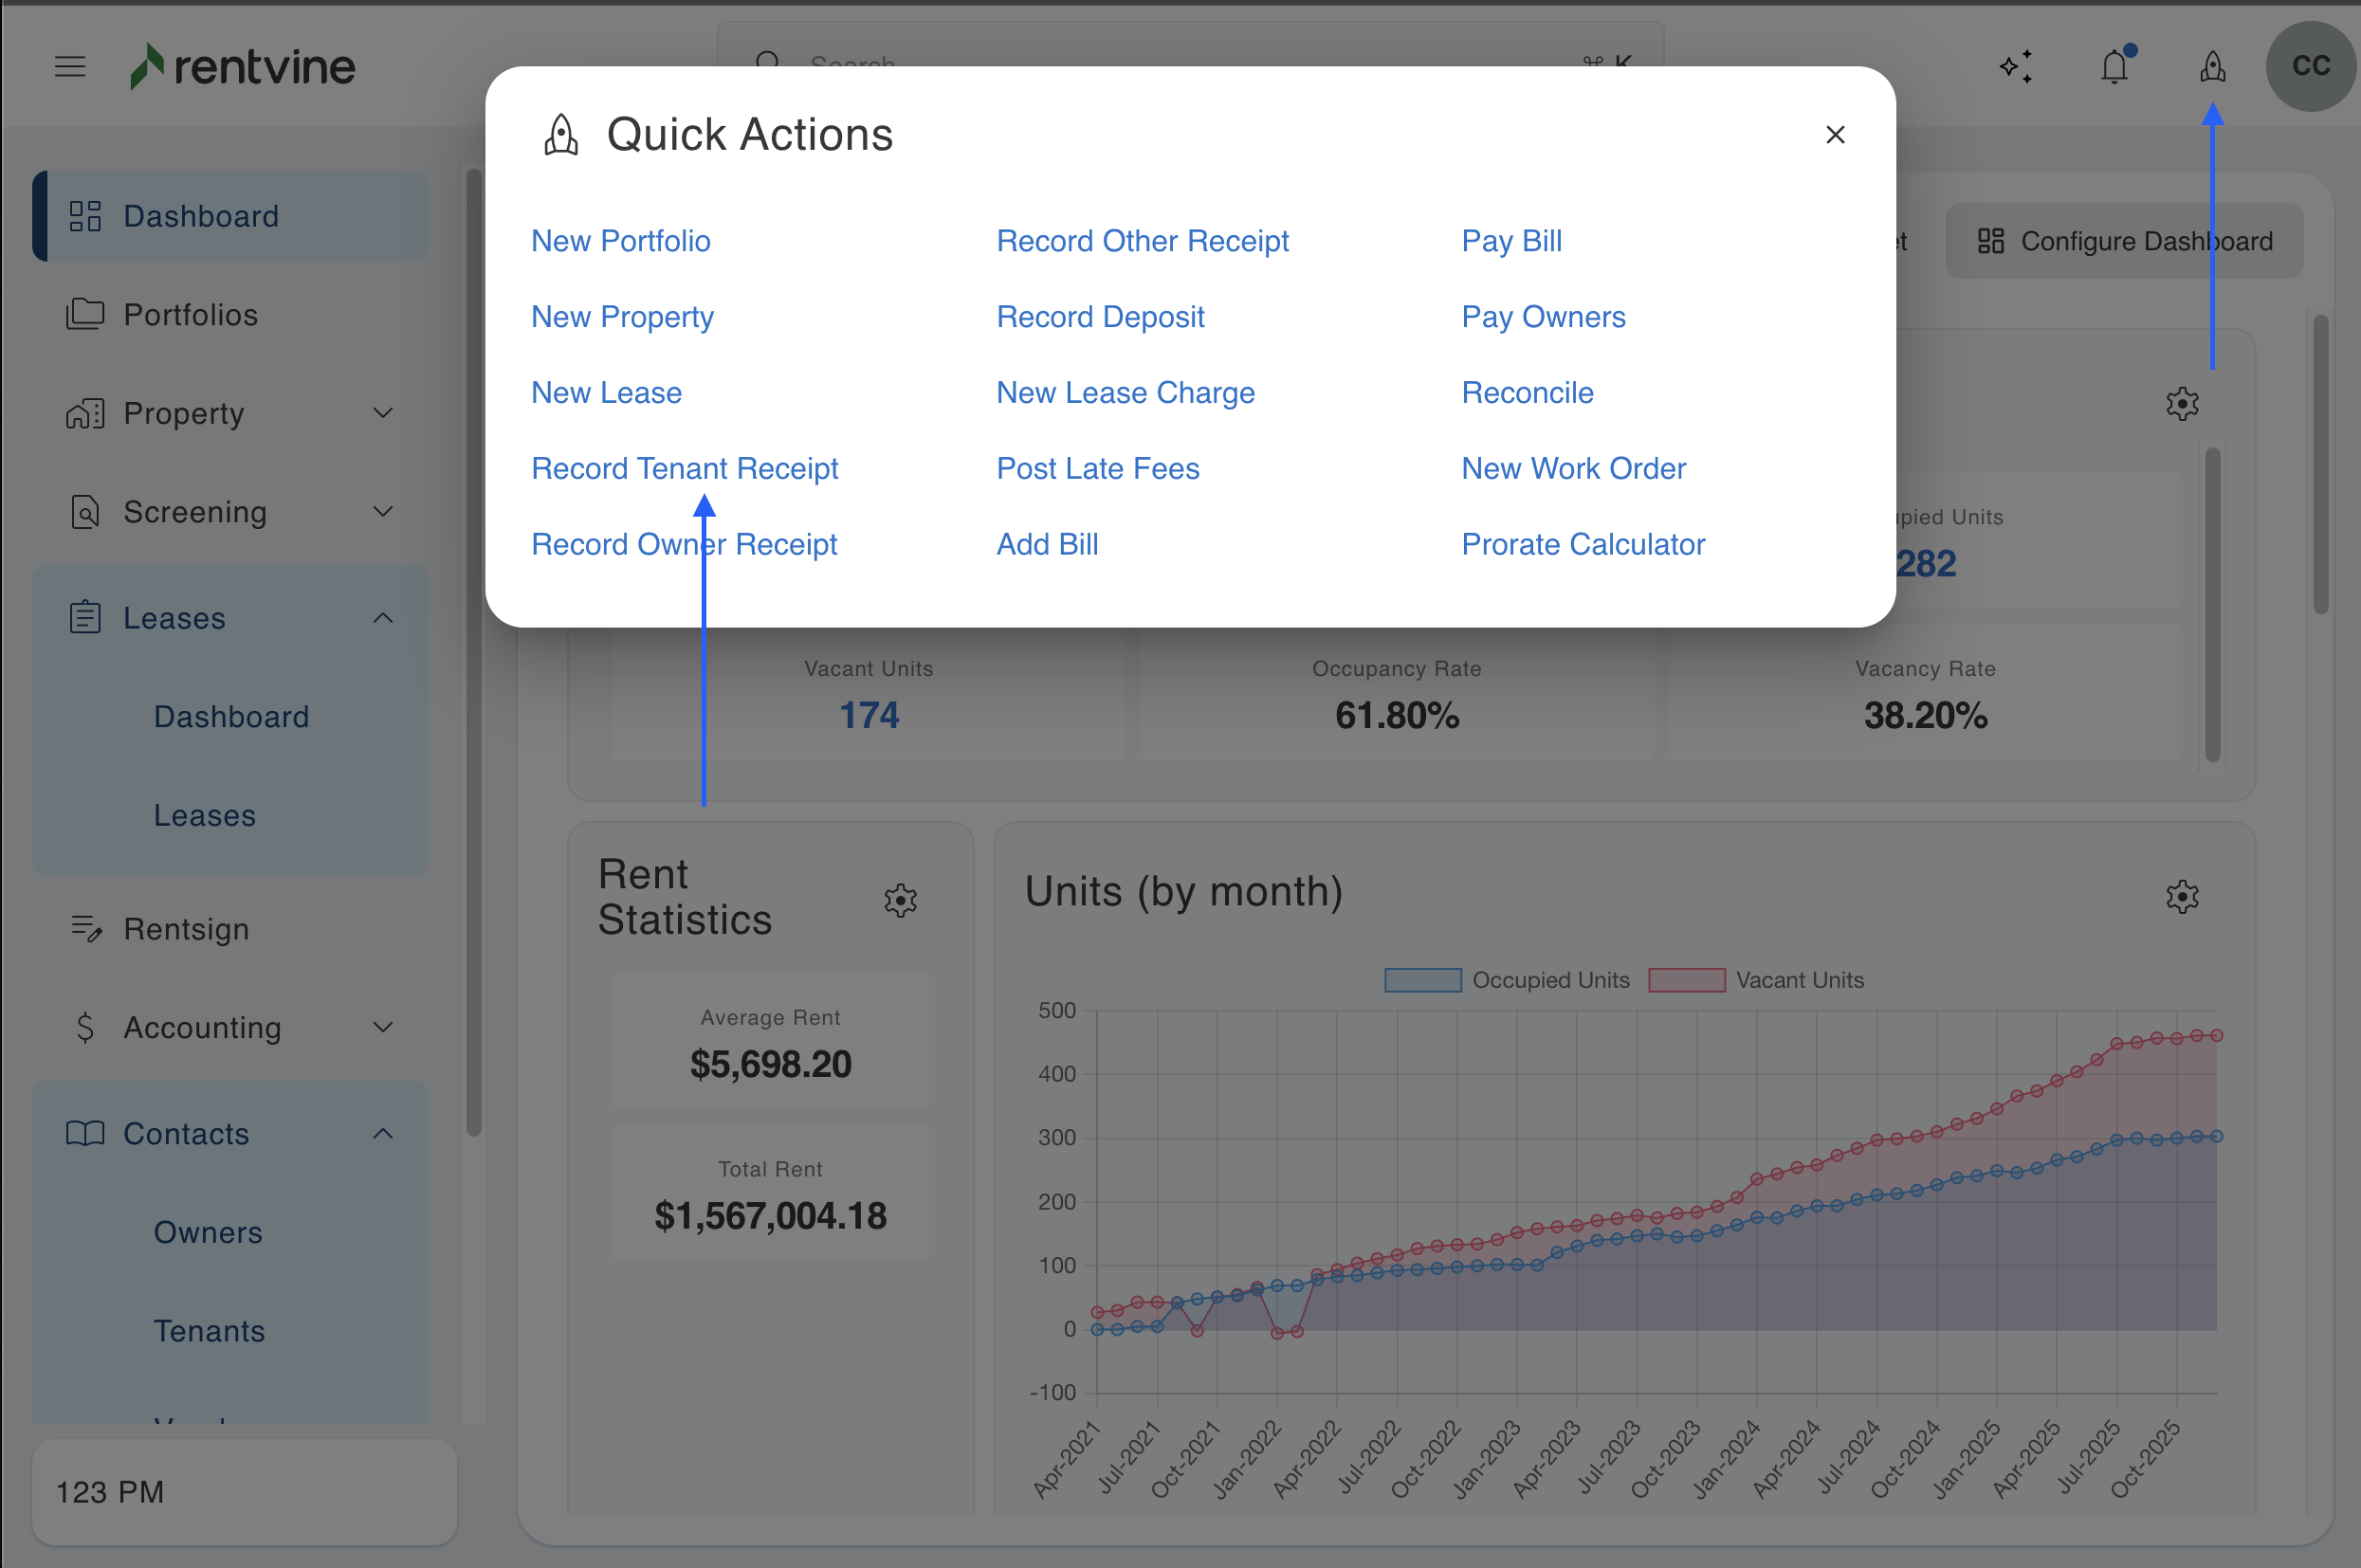Click the rocket Quick Actions icon in header
This screenshot has width=2361, height=1568.
(x=2212, y=67)
